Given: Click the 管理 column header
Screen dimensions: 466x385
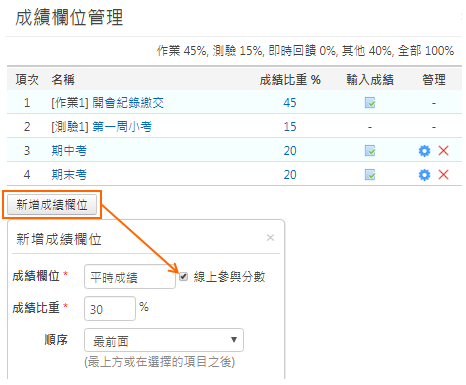Looking at the screenshot, I should coord(434,80).
